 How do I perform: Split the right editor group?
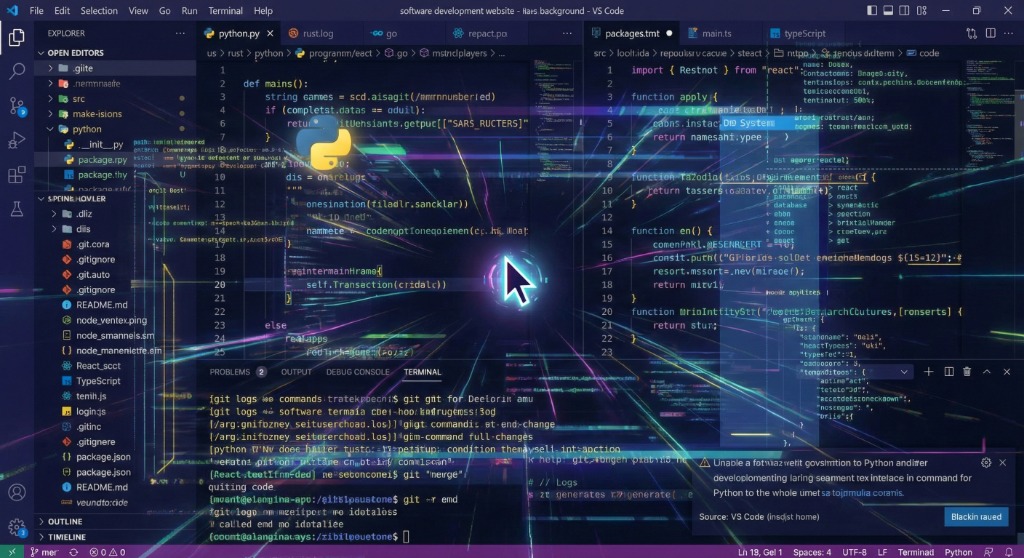(x=991, y=33)
